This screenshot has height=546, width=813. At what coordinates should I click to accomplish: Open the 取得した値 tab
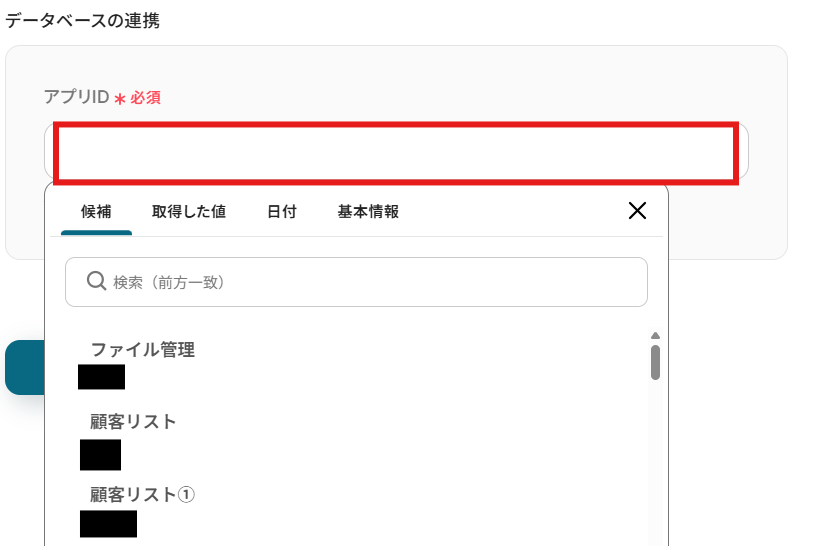pos(189,212)
